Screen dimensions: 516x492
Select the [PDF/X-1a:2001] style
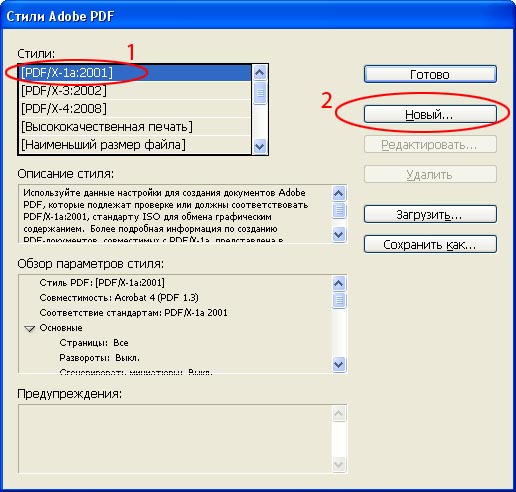click(x=135, y=73)
